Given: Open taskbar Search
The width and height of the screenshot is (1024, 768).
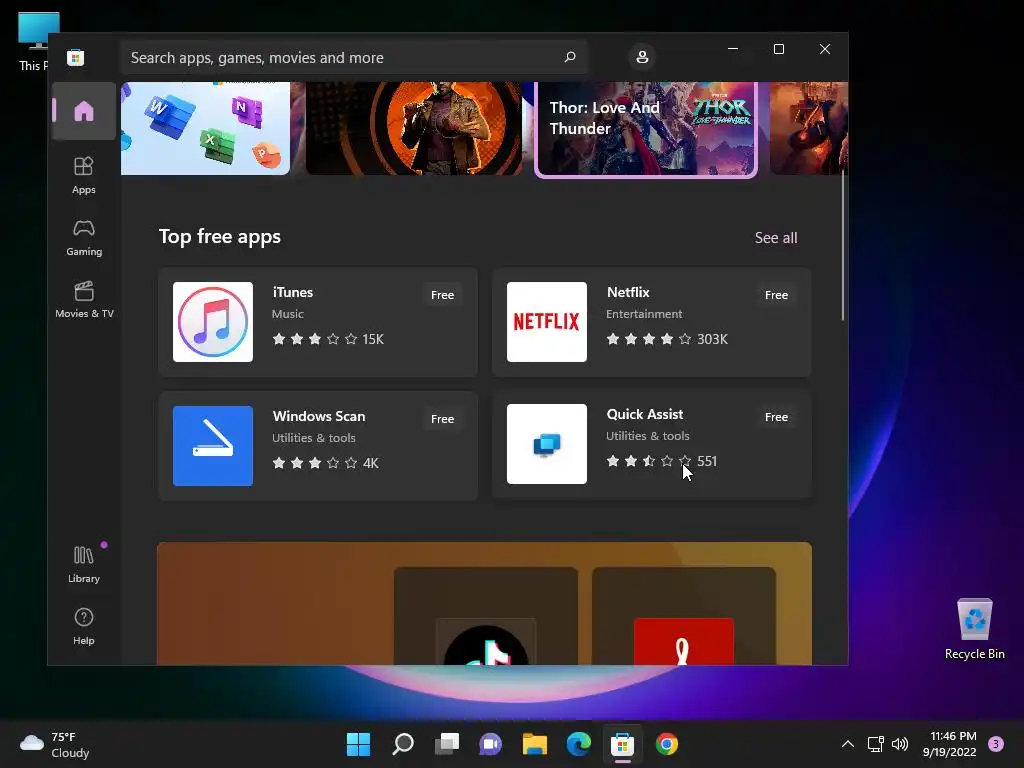Looking at the screenshot, I should [403, 744].
